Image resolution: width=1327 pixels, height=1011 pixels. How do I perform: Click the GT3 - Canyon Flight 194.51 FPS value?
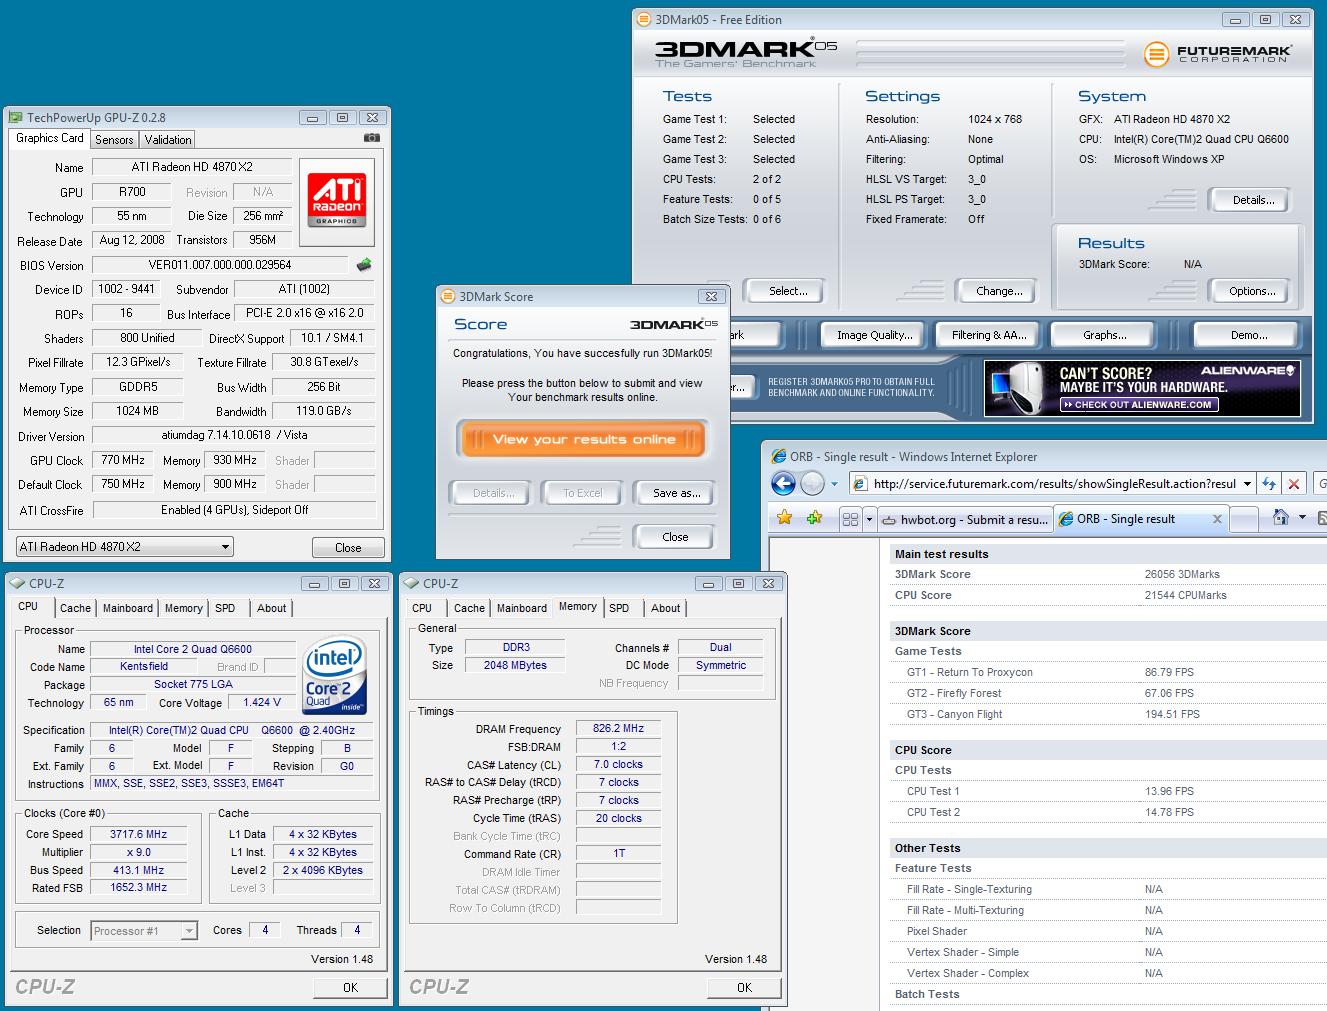(1172, 714)
